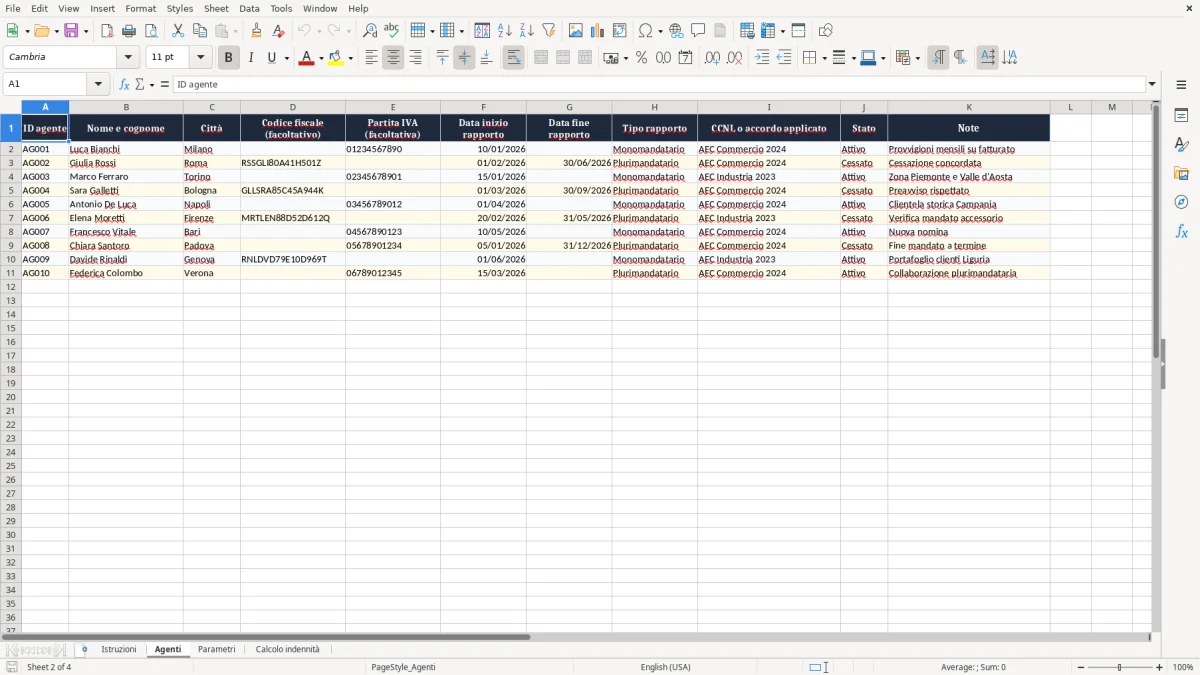This screenshot has width=1200, height=675.
Task: Align text right
Action: click(x=415, y=58)
